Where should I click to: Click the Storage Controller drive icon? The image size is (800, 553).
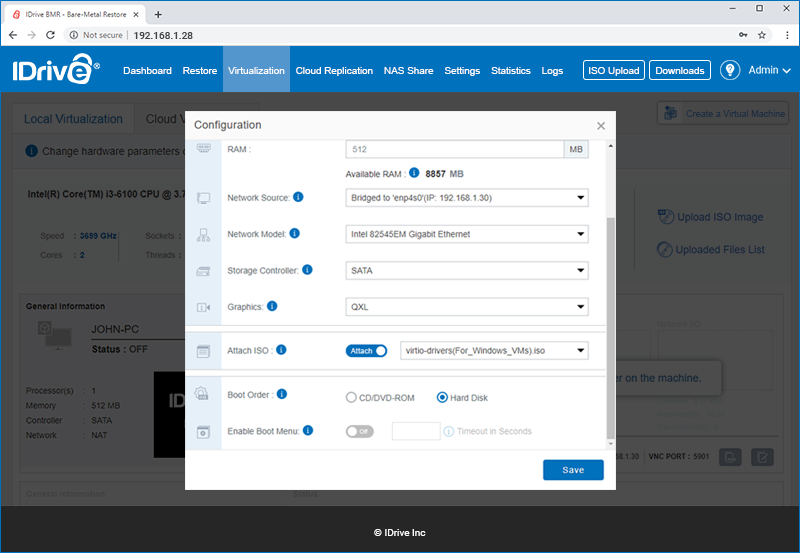204,271
